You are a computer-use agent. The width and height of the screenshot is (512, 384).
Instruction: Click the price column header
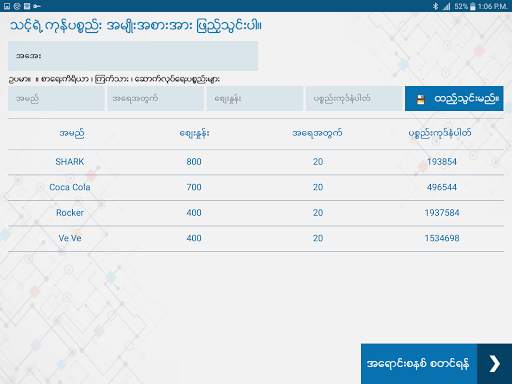(194, 133)
